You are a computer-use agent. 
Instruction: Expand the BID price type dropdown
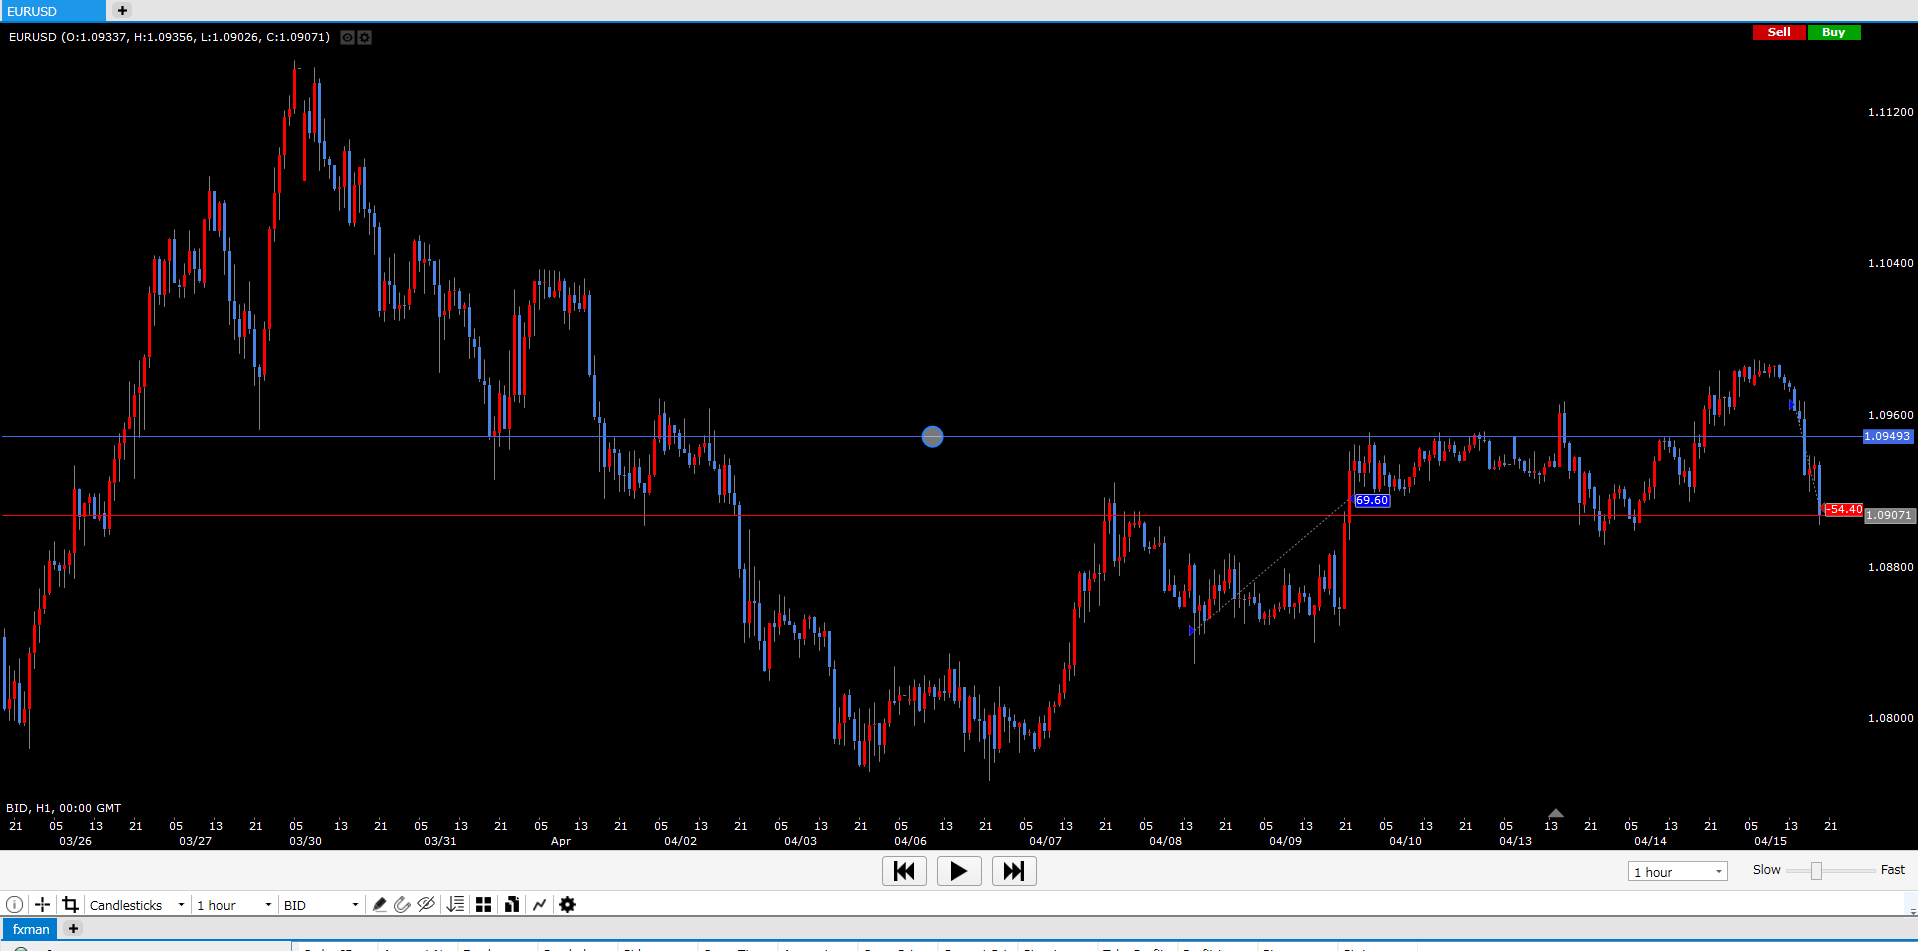(x=320, y=905)
